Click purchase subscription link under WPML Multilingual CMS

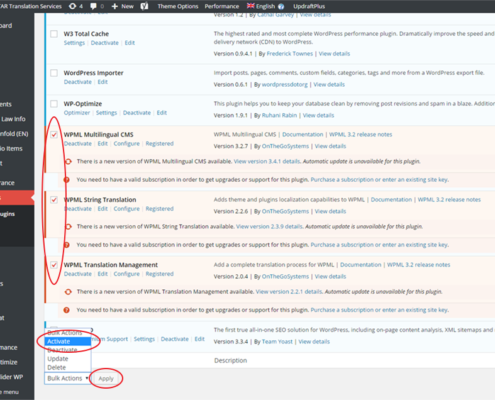[x=379, y=180]
